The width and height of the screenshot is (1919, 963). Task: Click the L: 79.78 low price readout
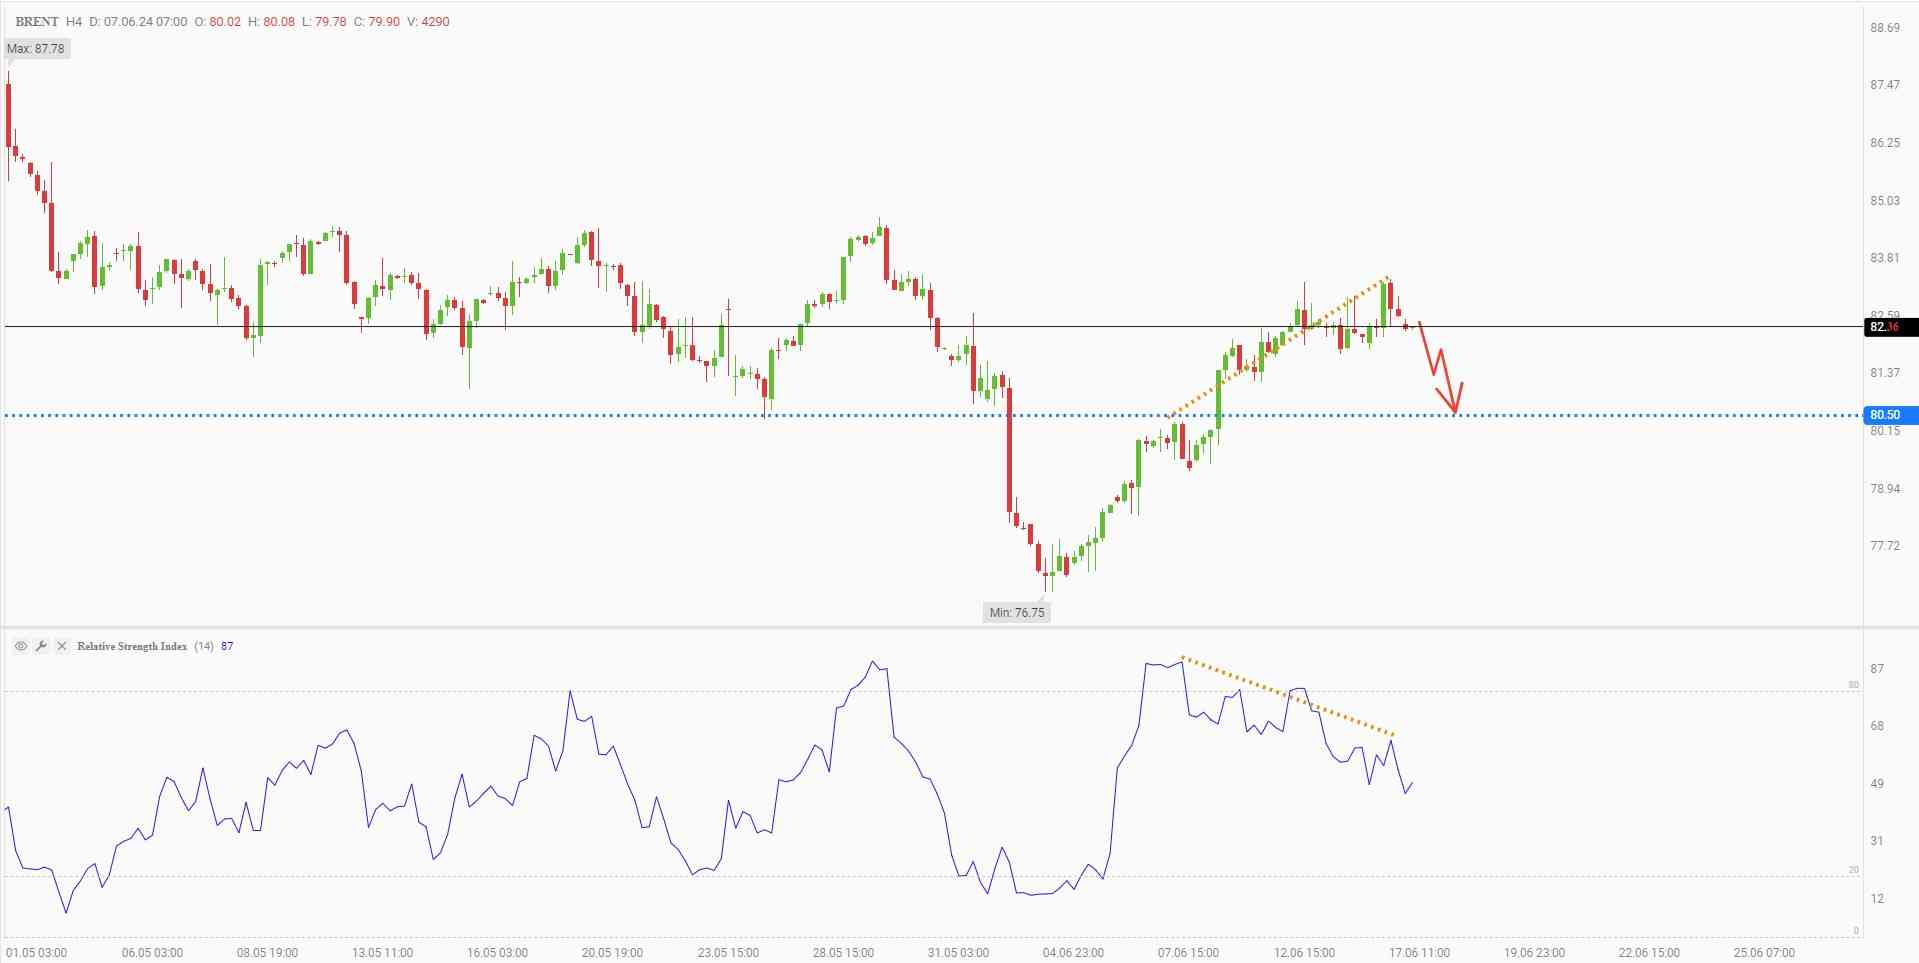(x=324, y=21)
